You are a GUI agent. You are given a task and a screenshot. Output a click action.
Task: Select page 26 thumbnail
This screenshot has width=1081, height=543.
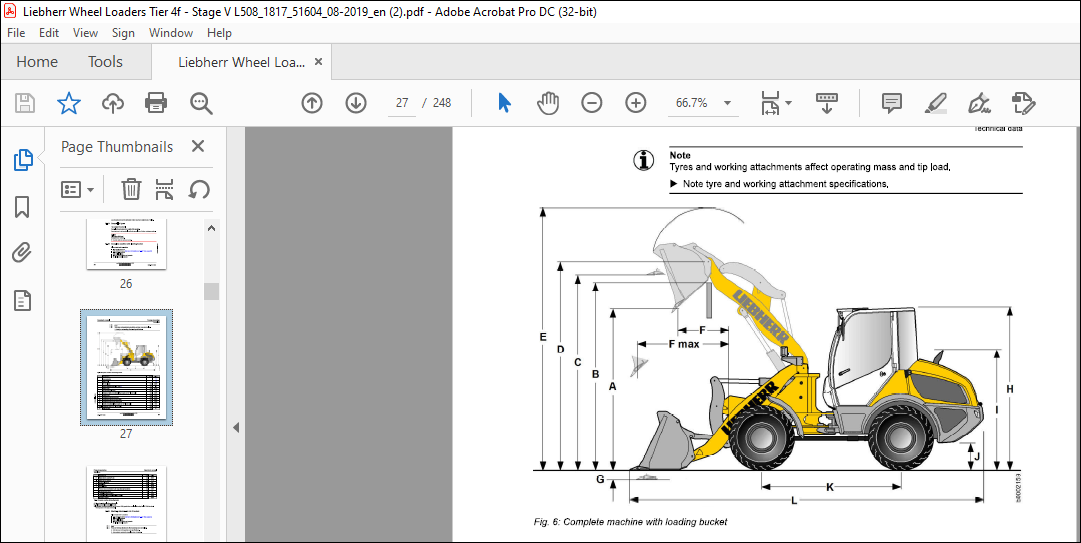[x=126, y=244]
